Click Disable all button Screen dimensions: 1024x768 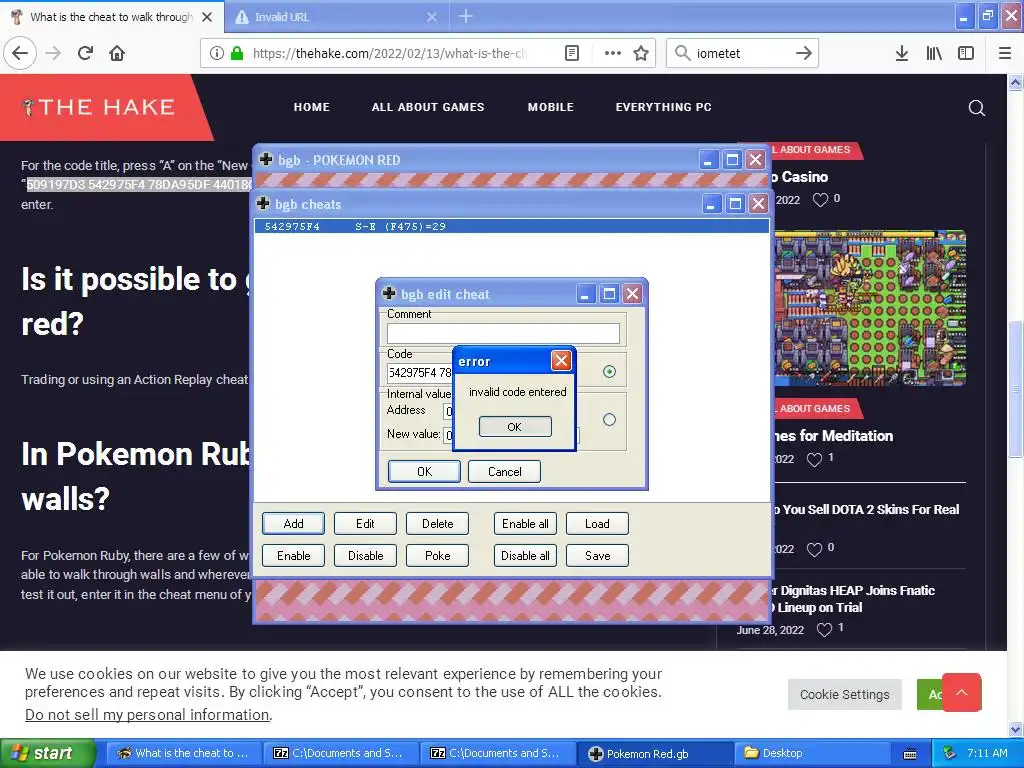pos(525,556)
